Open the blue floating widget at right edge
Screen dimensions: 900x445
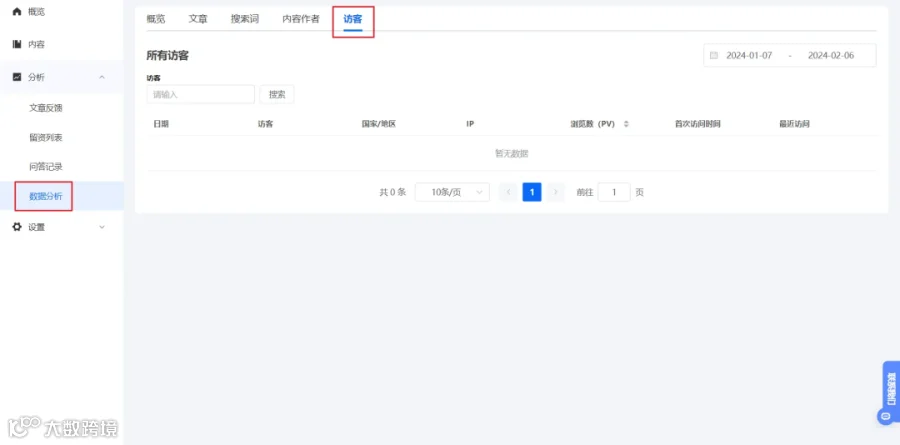(x=891, y=393)
